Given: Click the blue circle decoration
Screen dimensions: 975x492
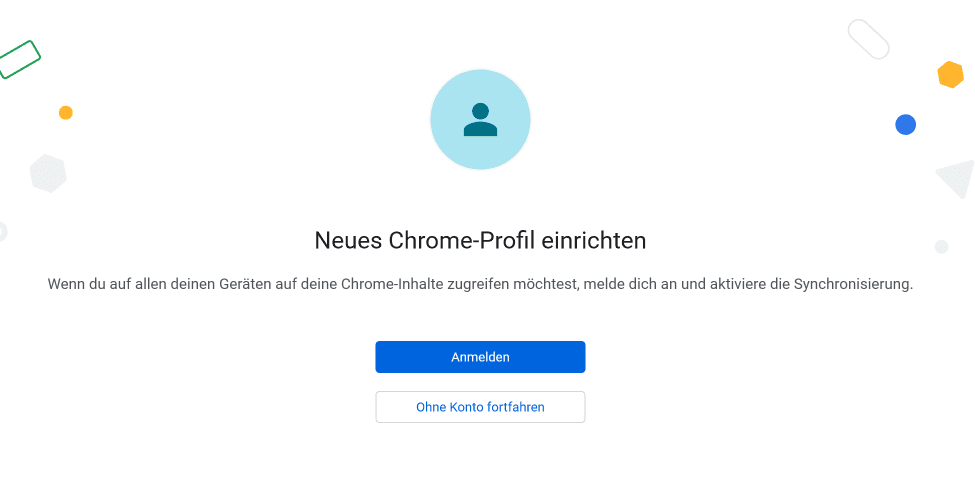Looking at the screenshot, I should 905,125.
